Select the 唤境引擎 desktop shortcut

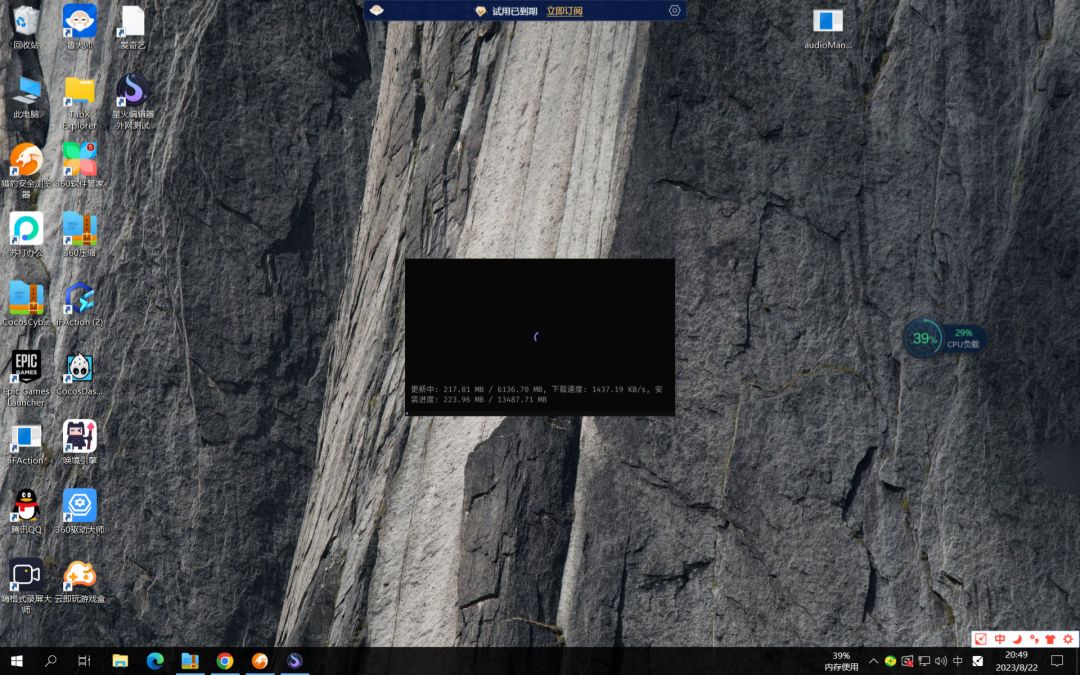point(80,442)
